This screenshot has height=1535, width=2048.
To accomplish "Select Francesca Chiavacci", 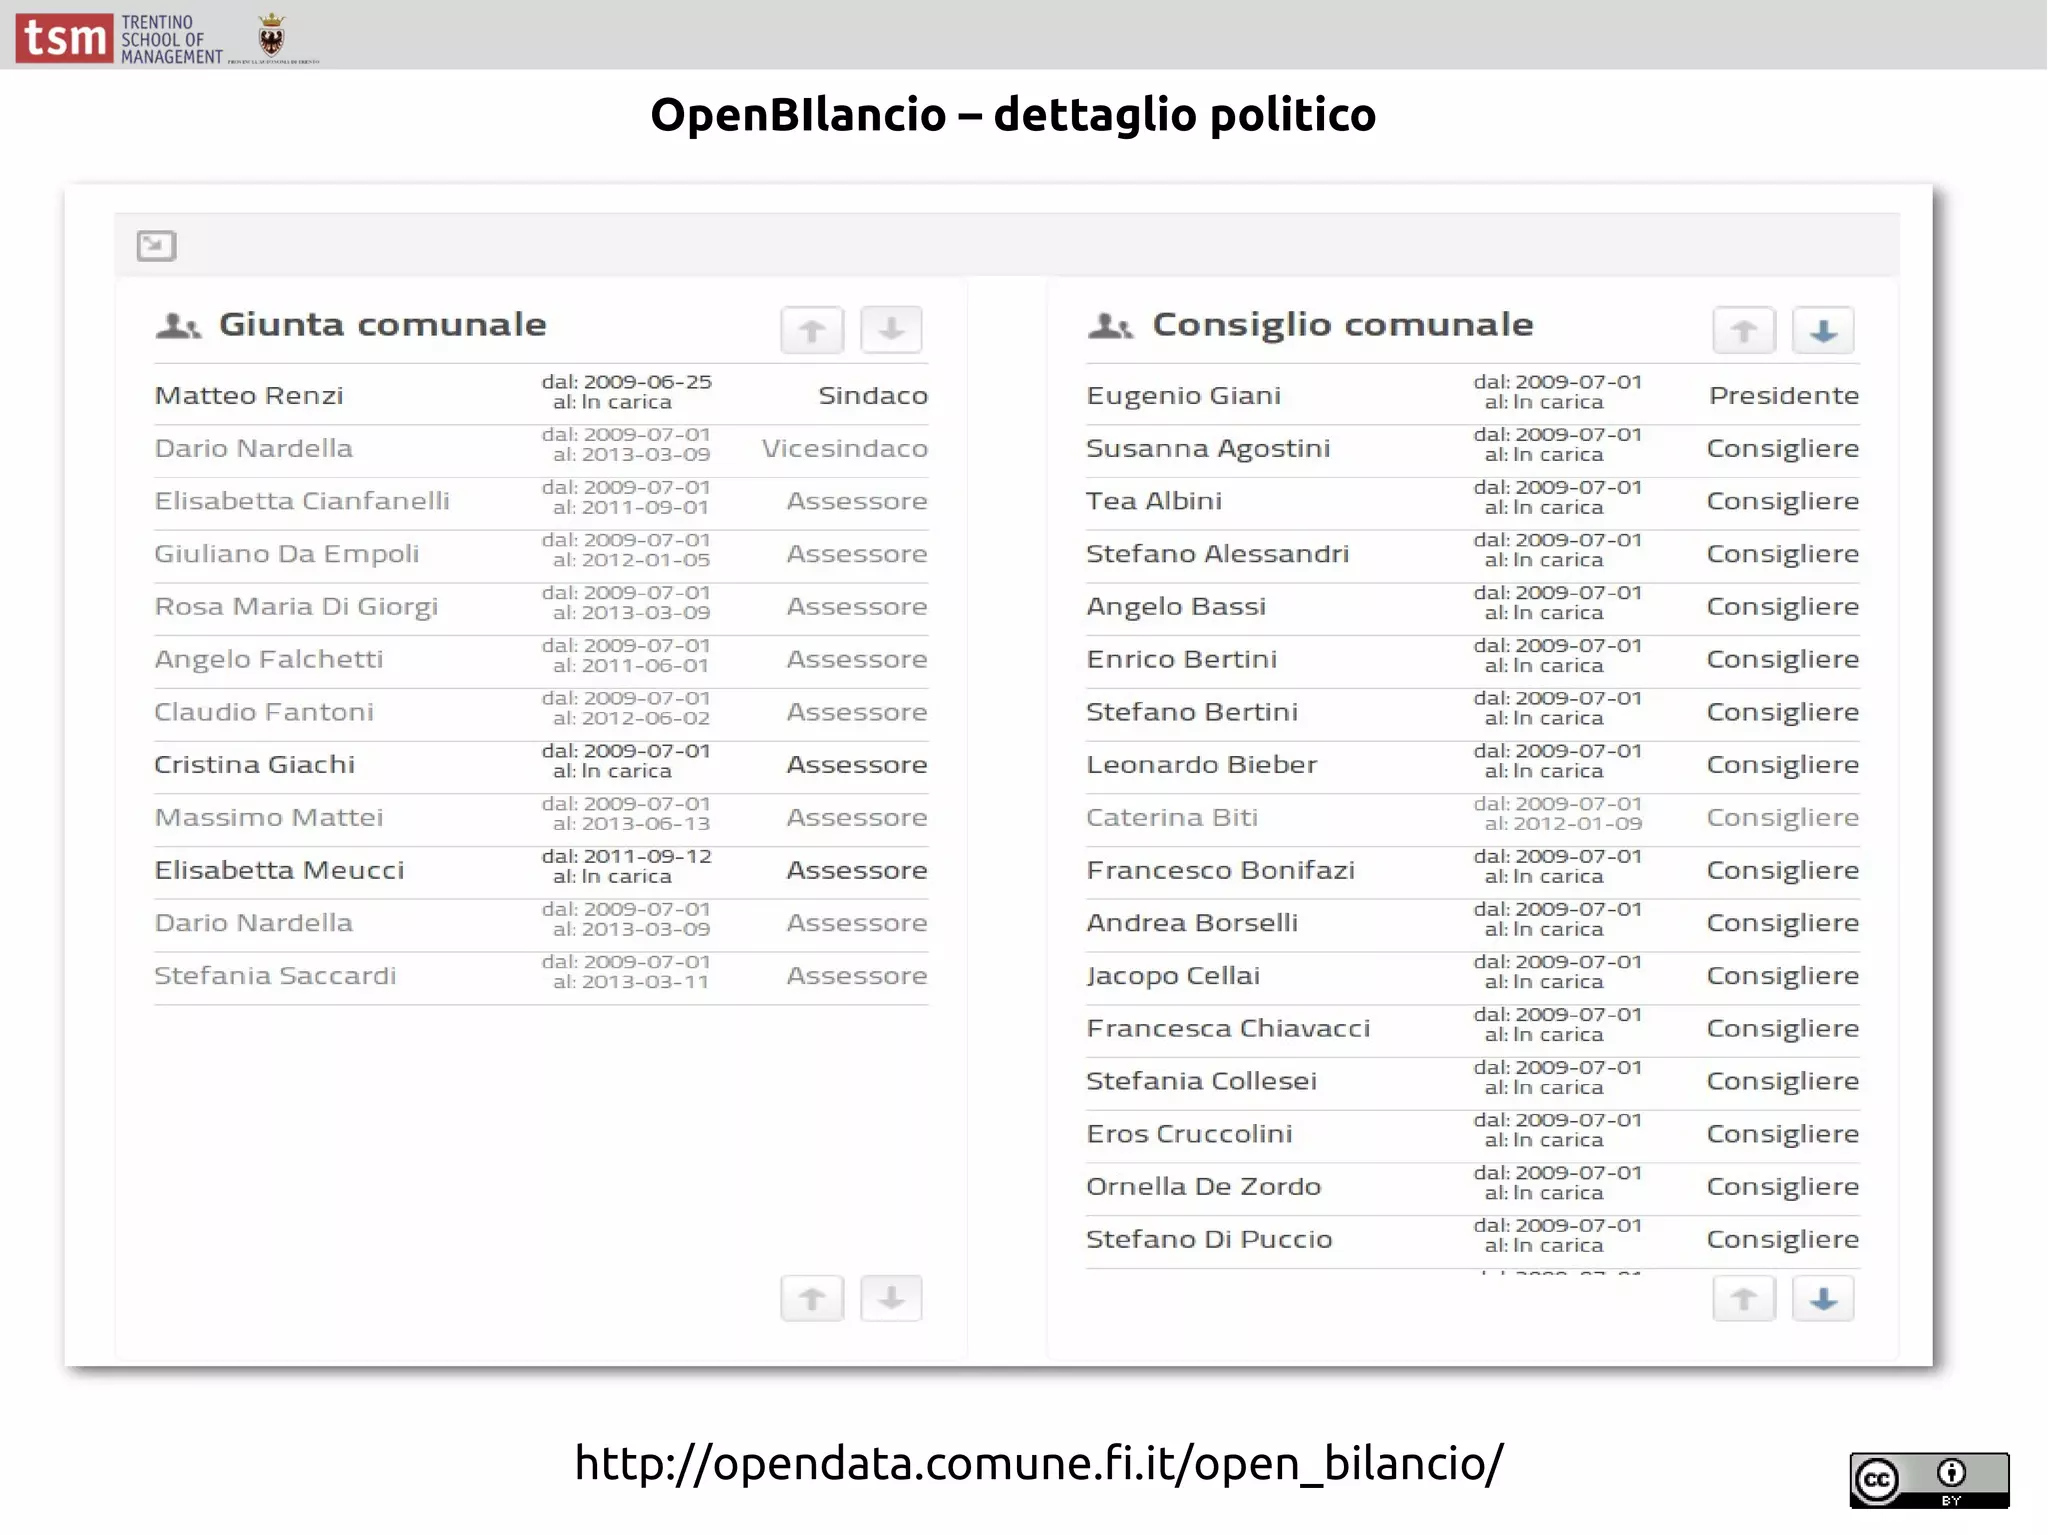I will click(1228, 1029).
